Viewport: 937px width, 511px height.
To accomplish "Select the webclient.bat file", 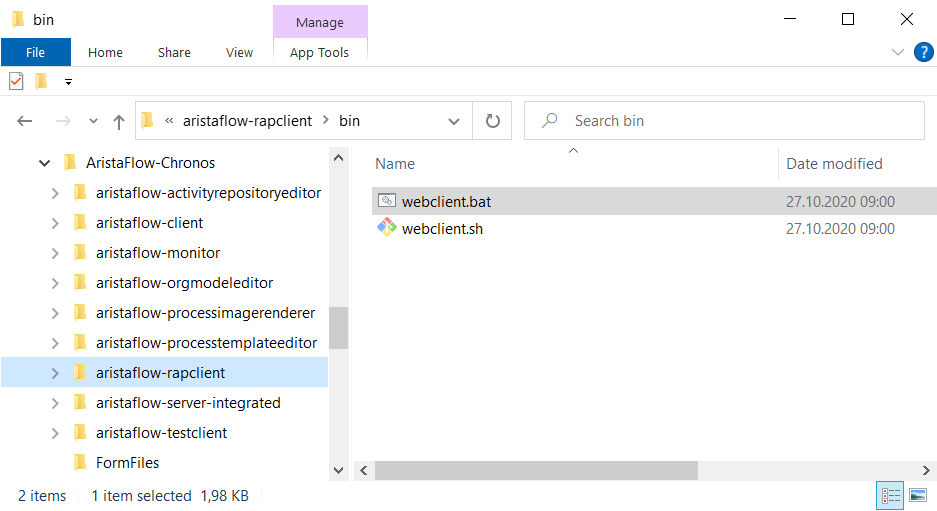I will [x=446, y=201].
